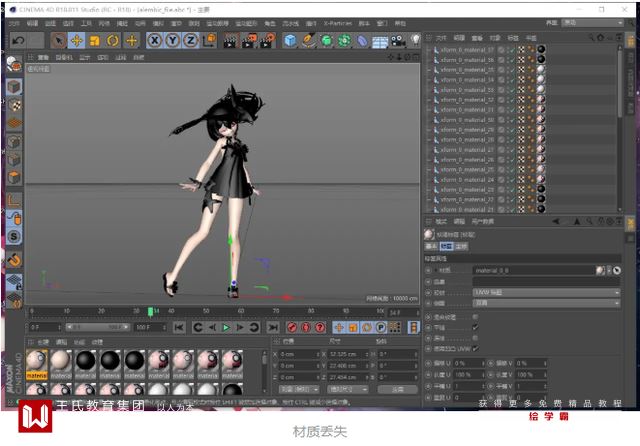This screenshot has width=640, height=446.
Task: Open the size mode dropdown in coordinates
Action: (348, 390)
